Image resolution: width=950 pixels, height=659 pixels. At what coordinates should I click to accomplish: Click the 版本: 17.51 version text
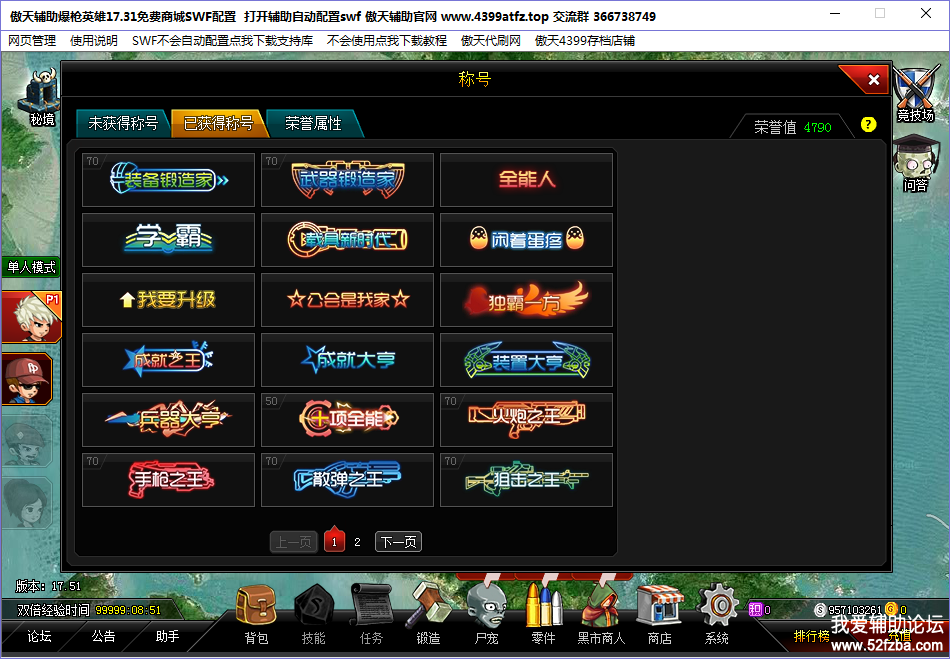coord(48,586)
